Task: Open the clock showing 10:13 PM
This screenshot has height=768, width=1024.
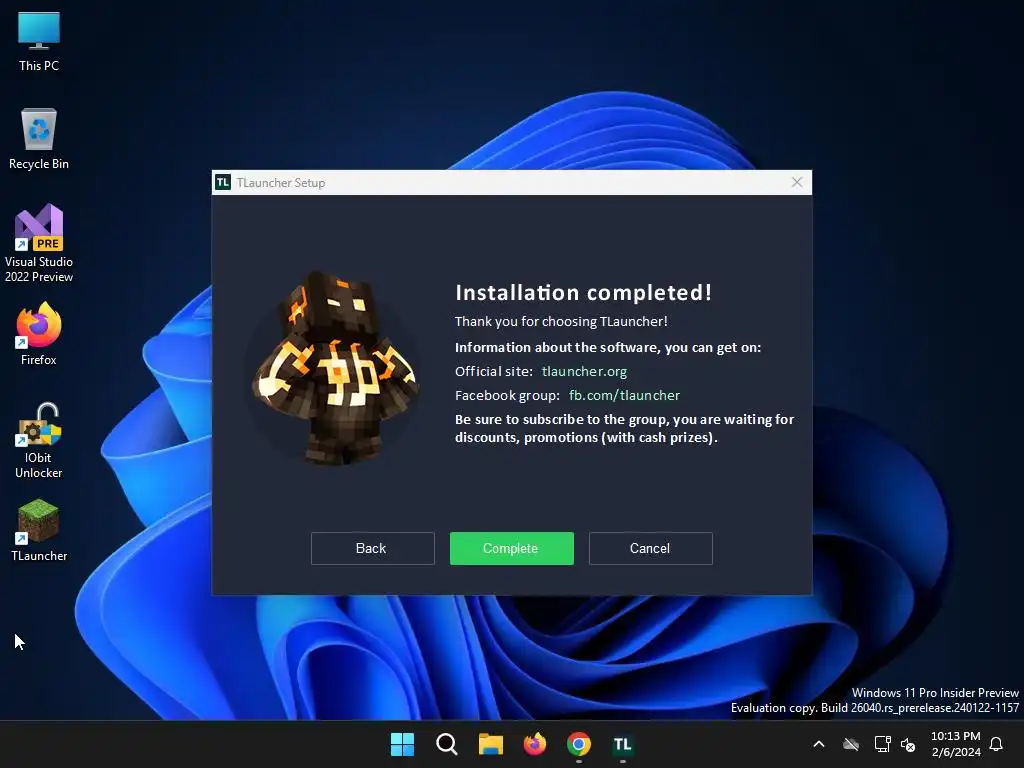Action: (955, 744)
